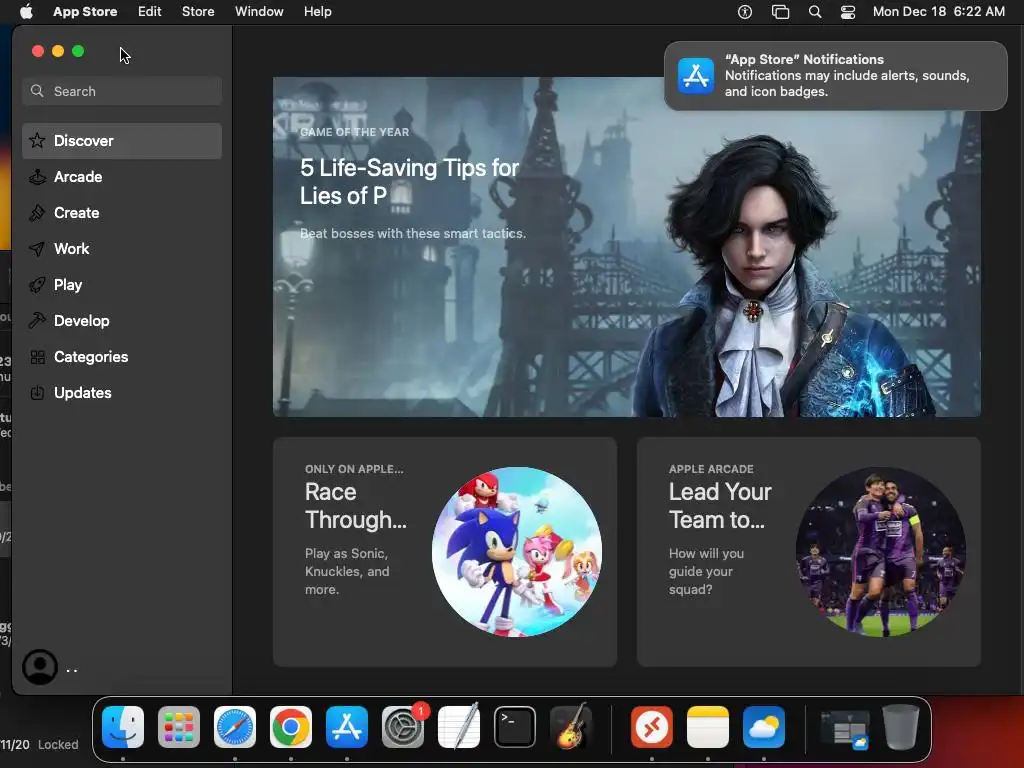Click 'Play as Sonic, Knuckles, and more.' text
This screenshot has width=1024, height=768.
[347, 571]
